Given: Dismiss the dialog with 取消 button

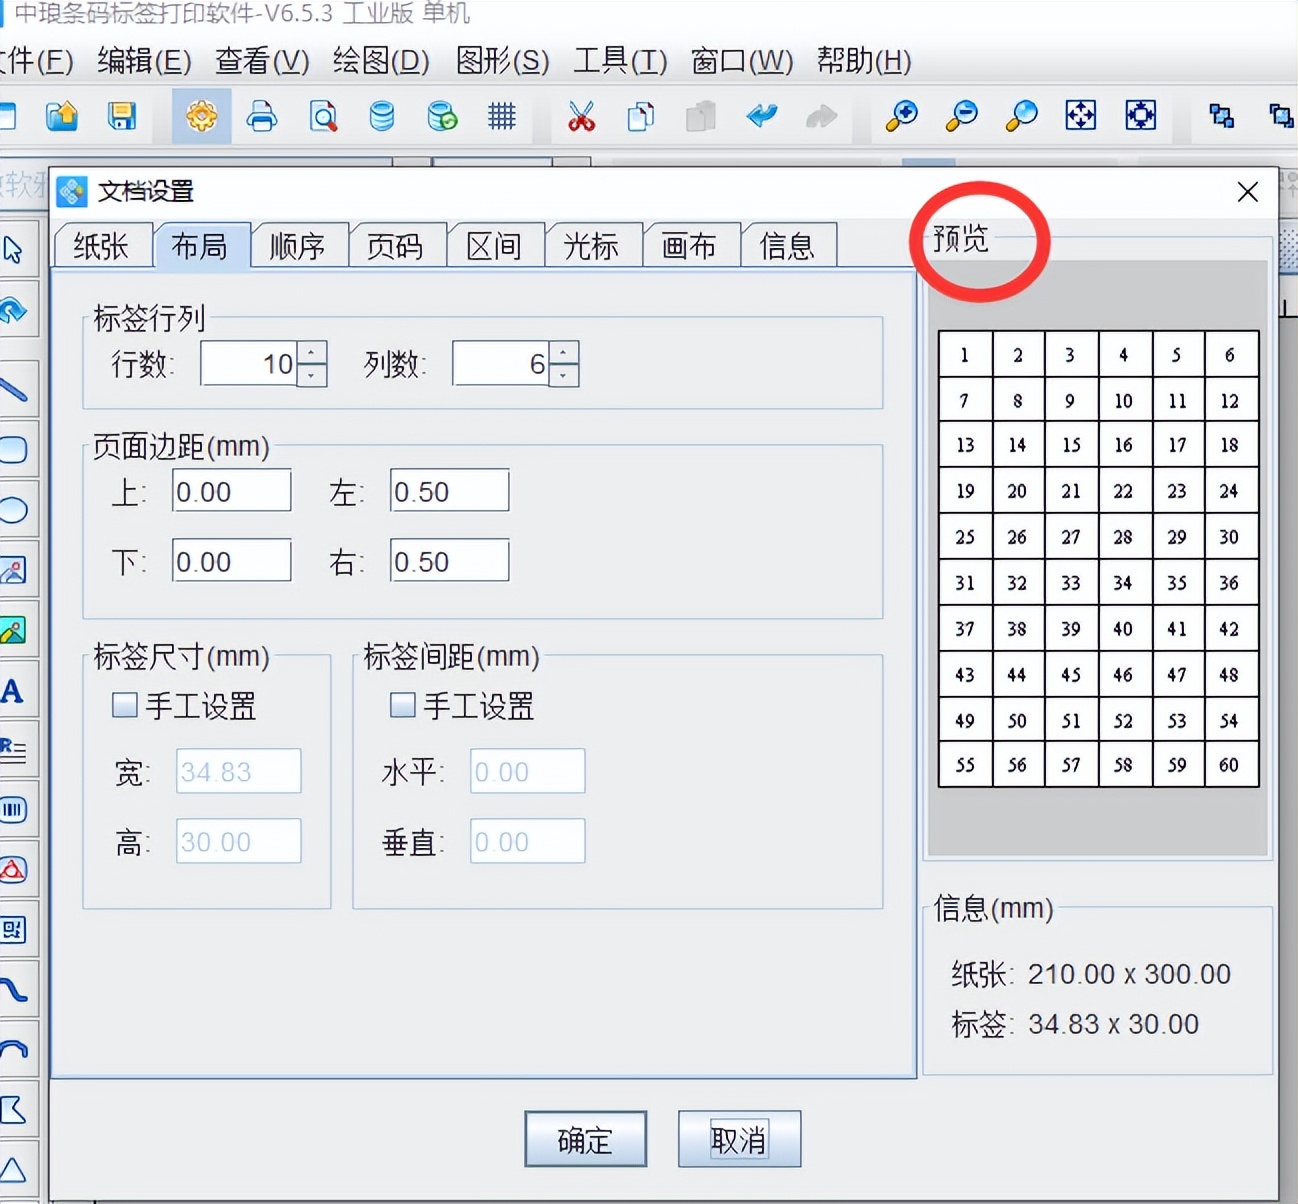Looking at the screenshot, I should click(x=739, y=1139).
